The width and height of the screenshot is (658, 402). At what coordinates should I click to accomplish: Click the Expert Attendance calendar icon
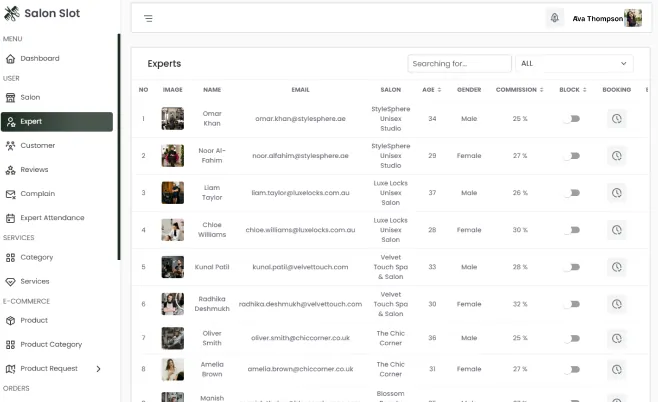point(10,218)
